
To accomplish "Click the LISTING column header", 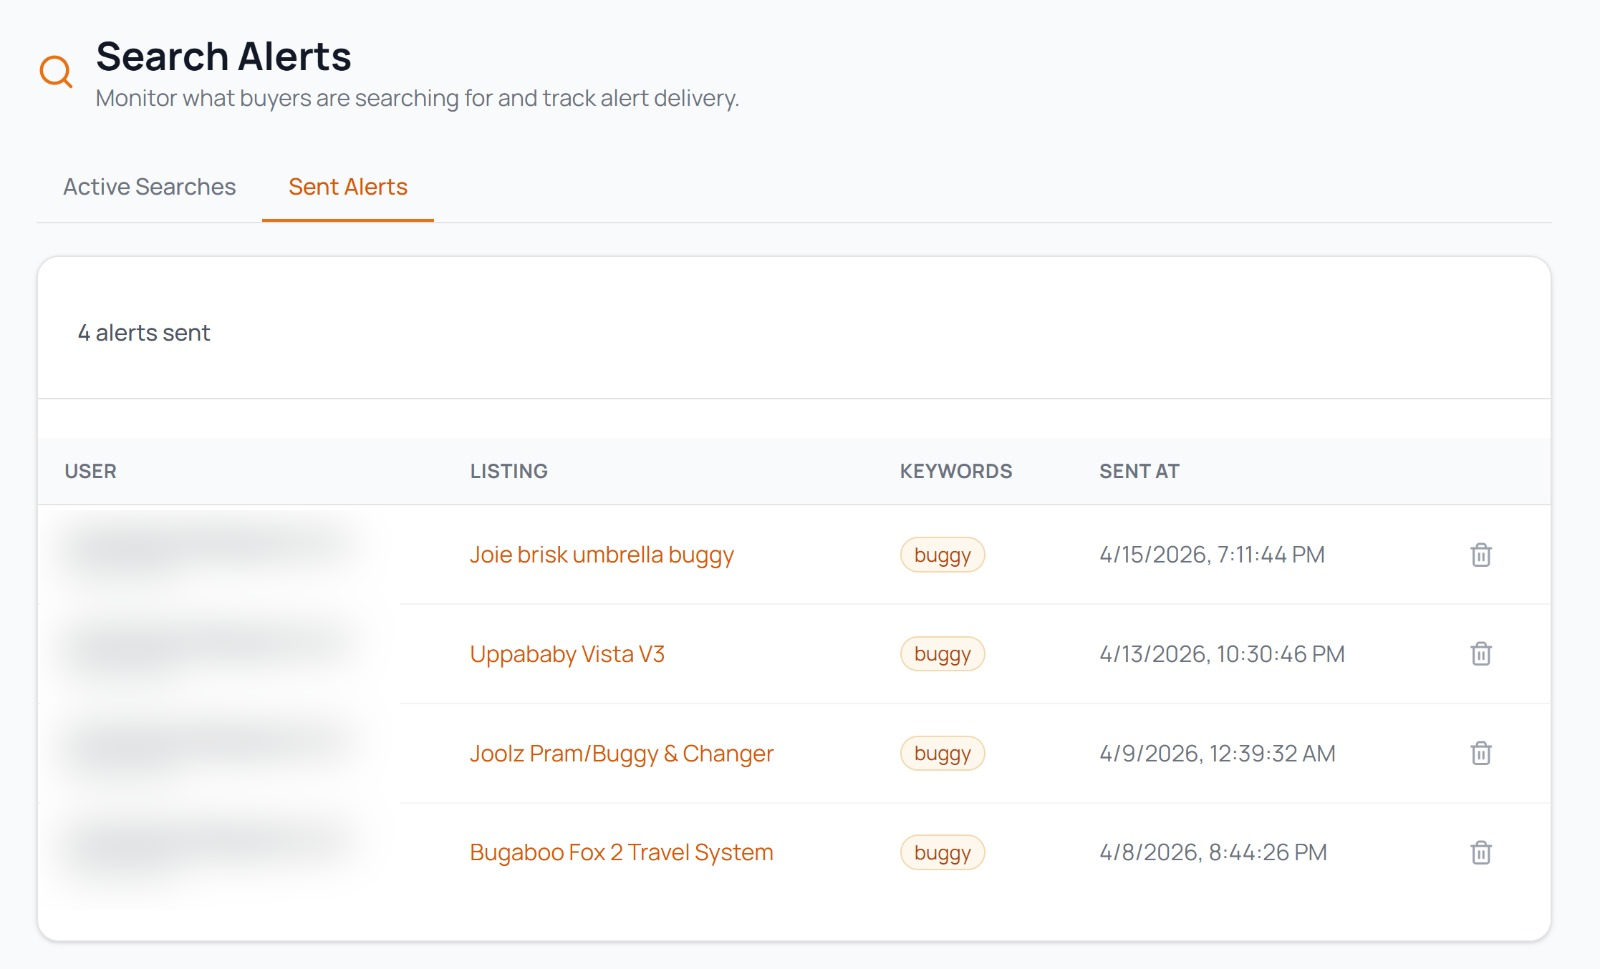I will (509, 471).
